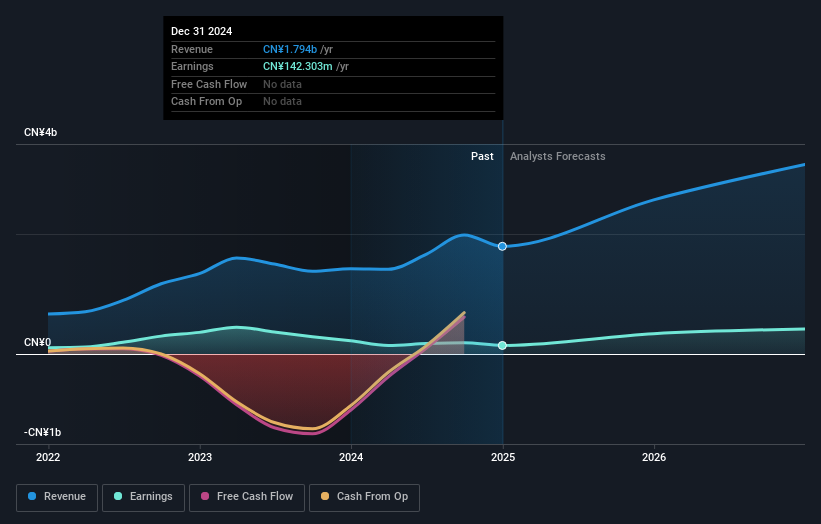Click the Free Cash Flow tooltip row
Viewport: 821px width, 524px height.
click(333, 84)
